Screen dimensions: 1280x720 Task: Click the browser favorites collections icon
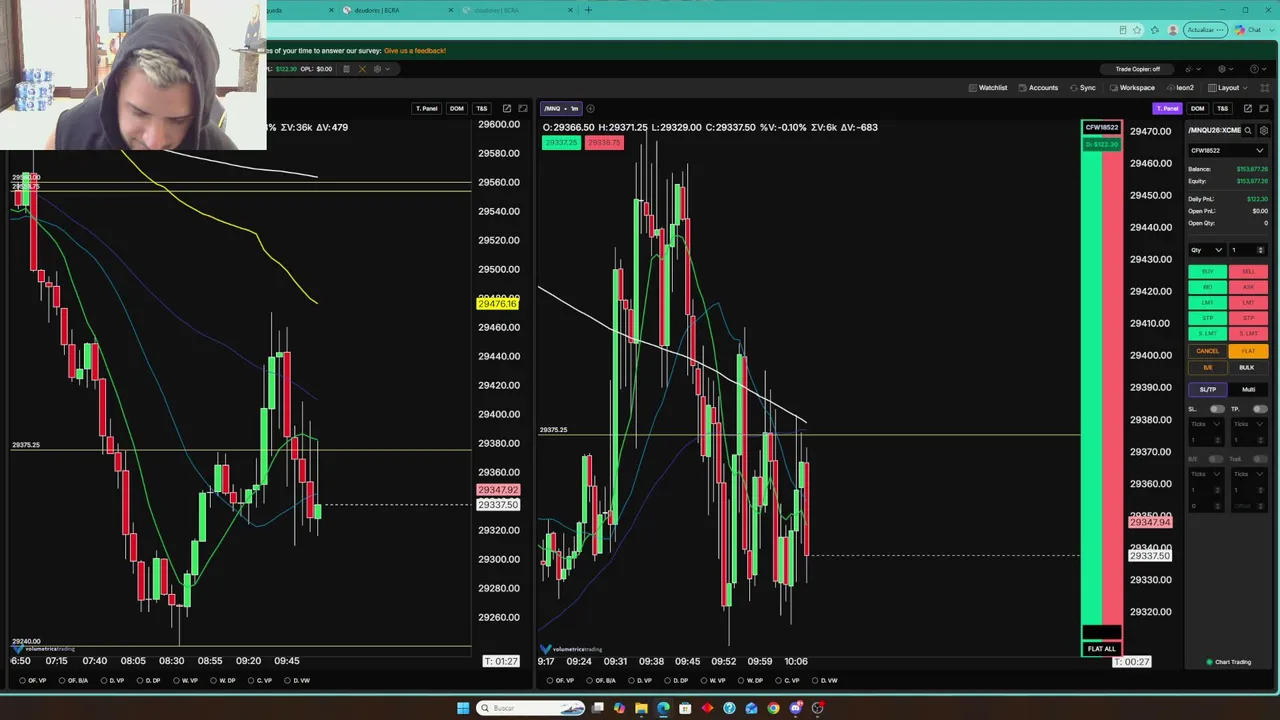coord(1155,30)
